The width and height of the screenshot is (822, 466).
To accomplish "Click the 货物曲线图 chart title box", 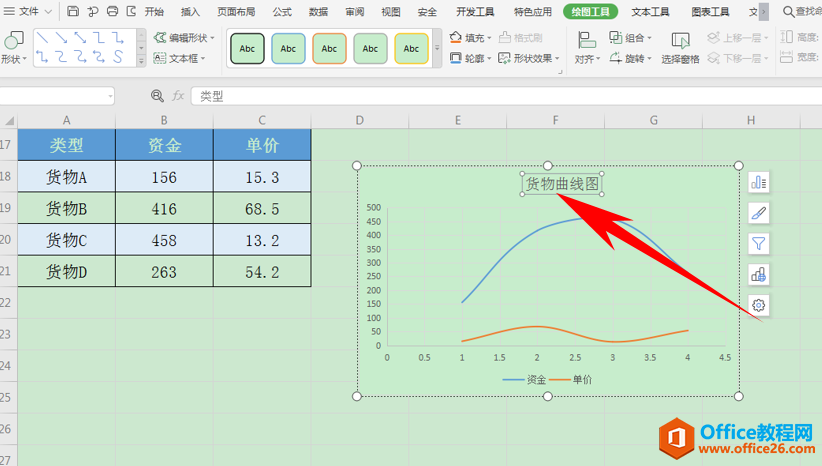I will click(x=565, y=184).
